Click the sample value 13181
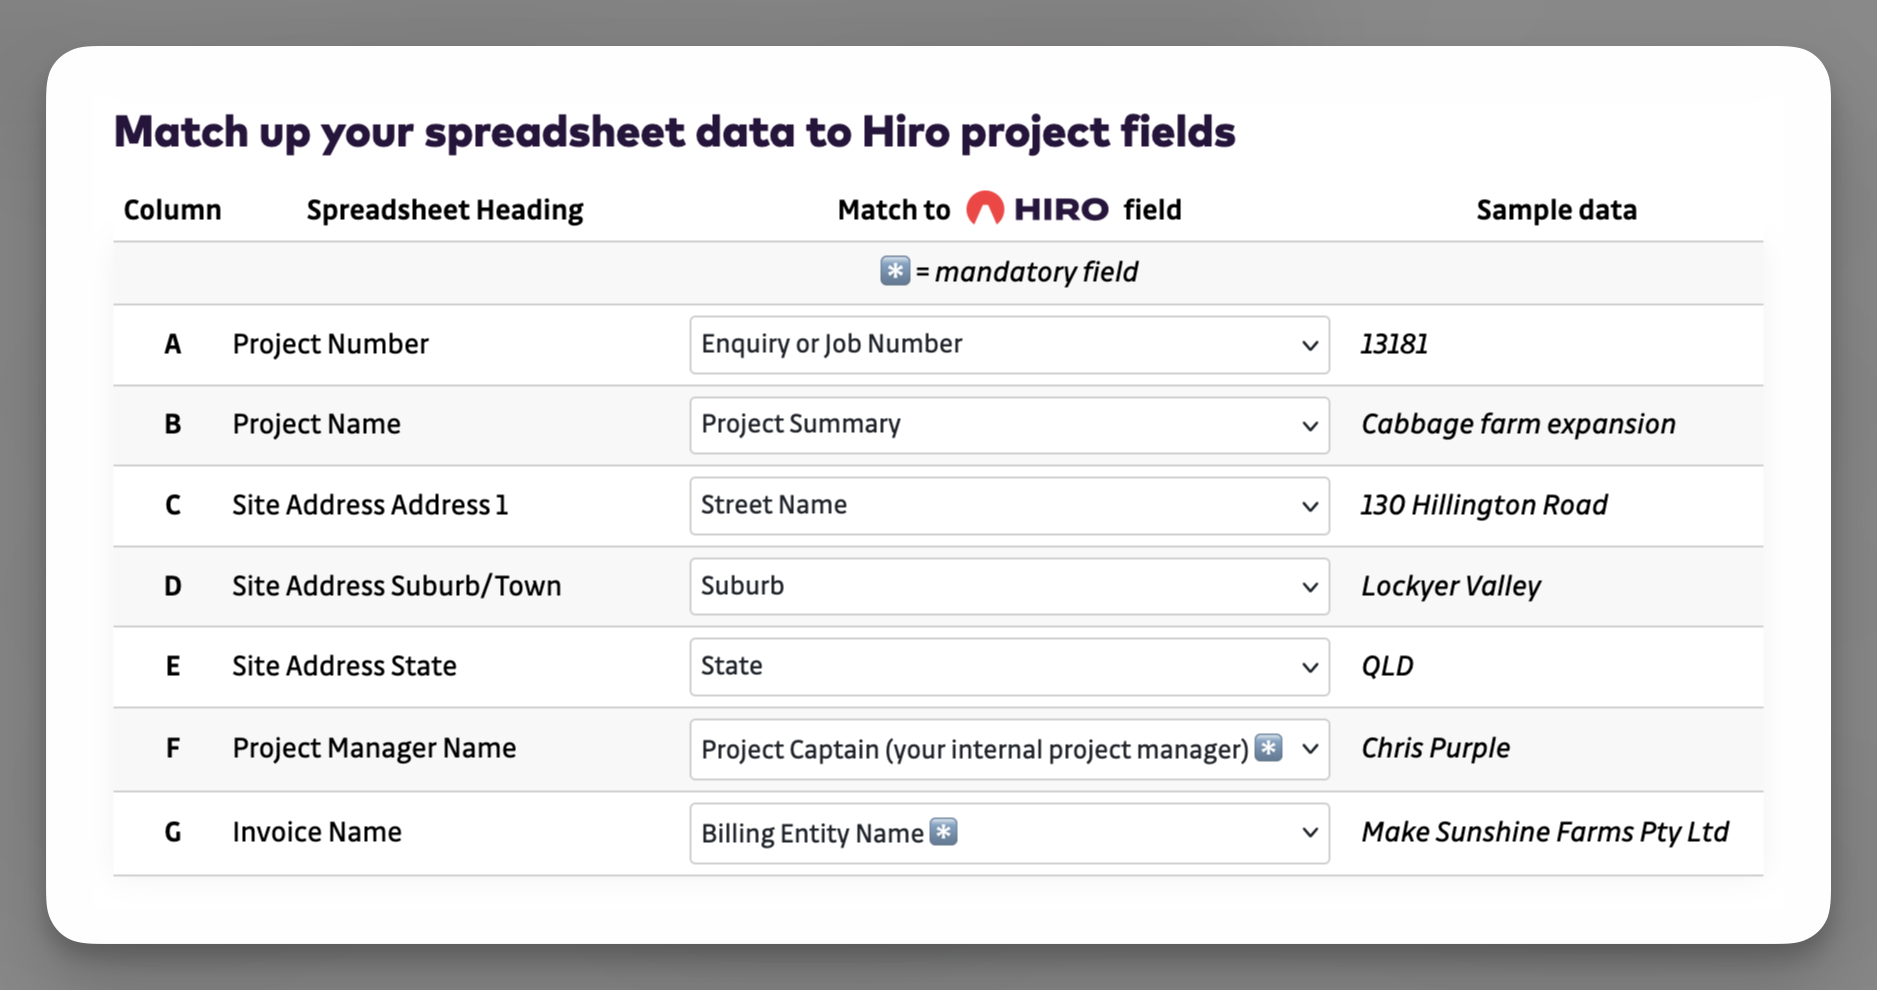Screen dimensions: 1877x990 [x=1394, y=344]
